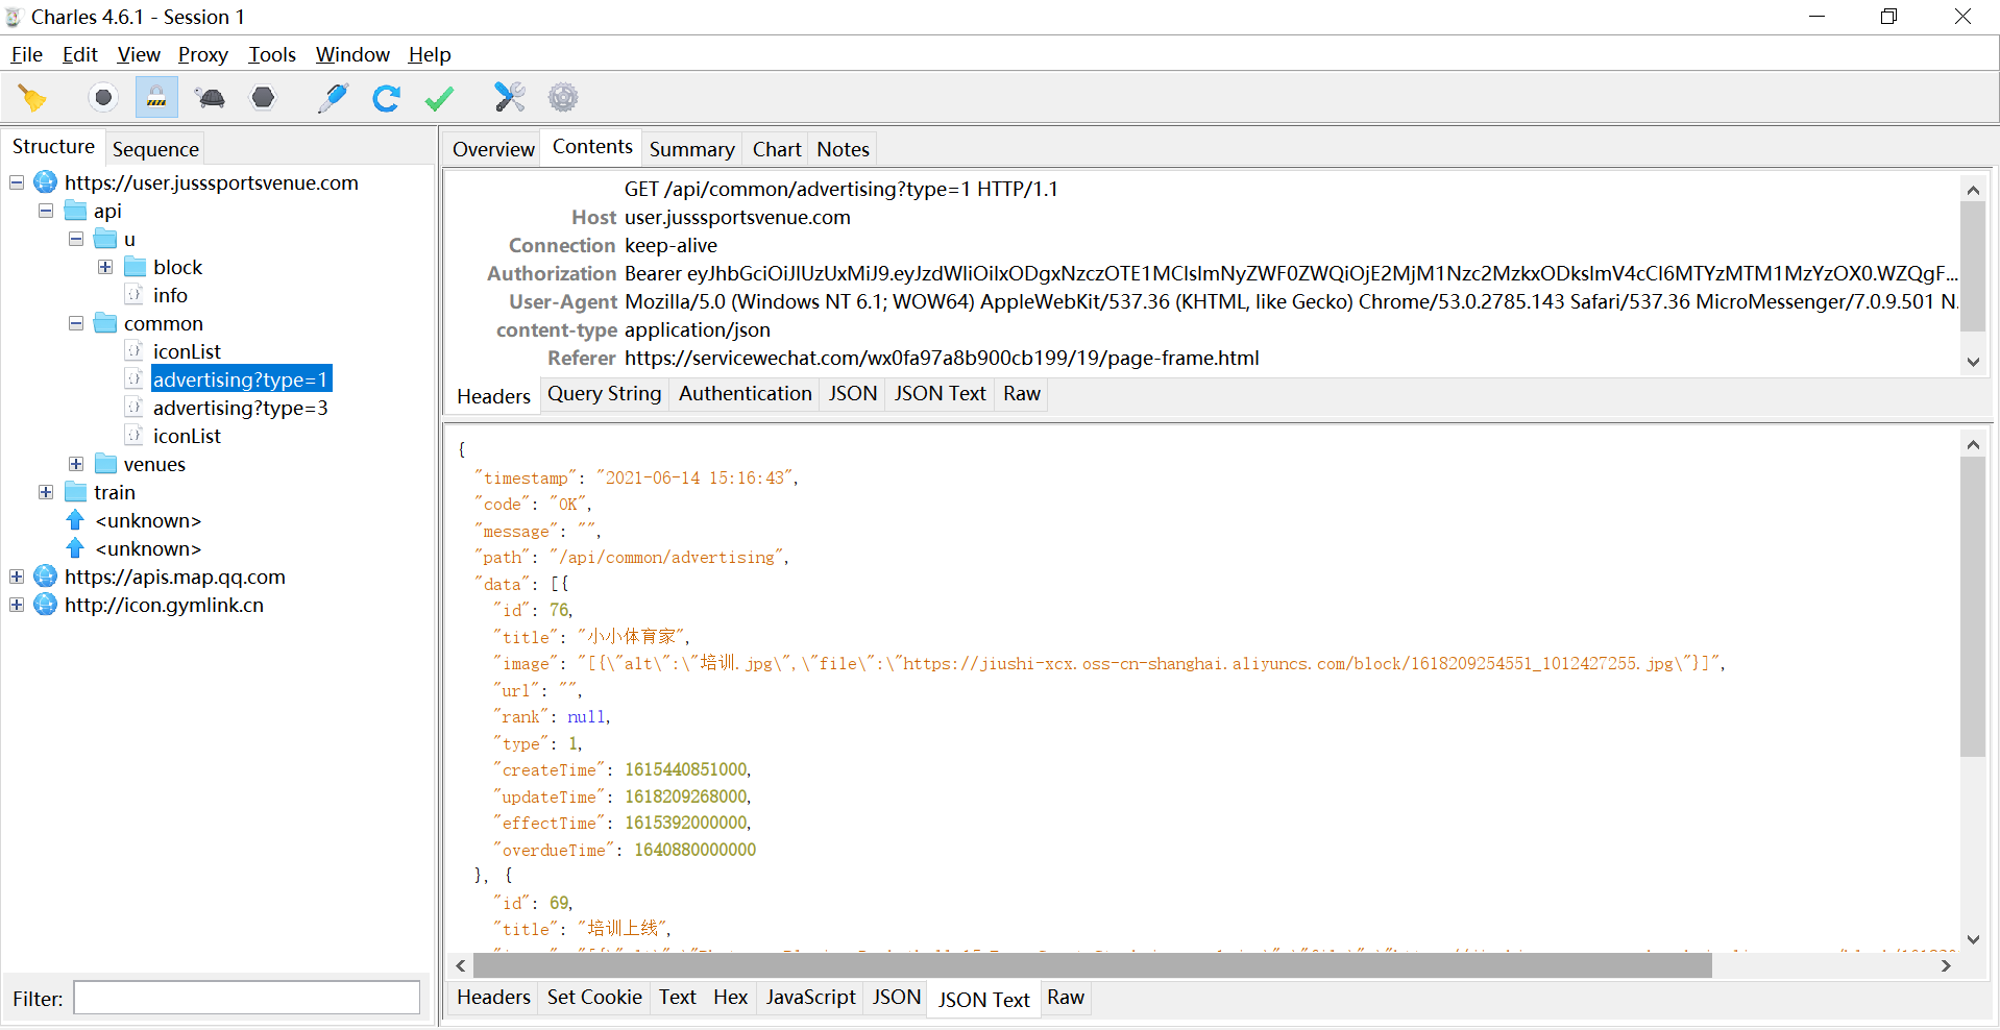Open the Tools menu
This screenshot has width=2000, height=1030.
[272, 55]
